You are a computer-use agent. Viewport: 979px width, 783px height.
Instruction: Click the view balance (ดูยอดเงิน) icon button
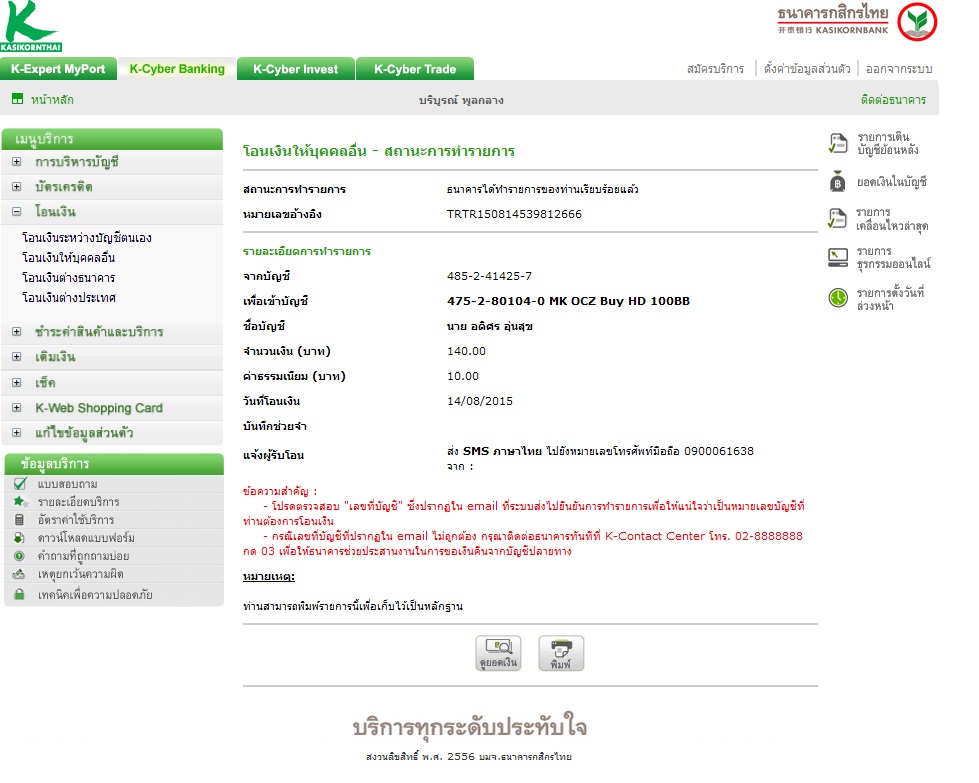[498, 653]
